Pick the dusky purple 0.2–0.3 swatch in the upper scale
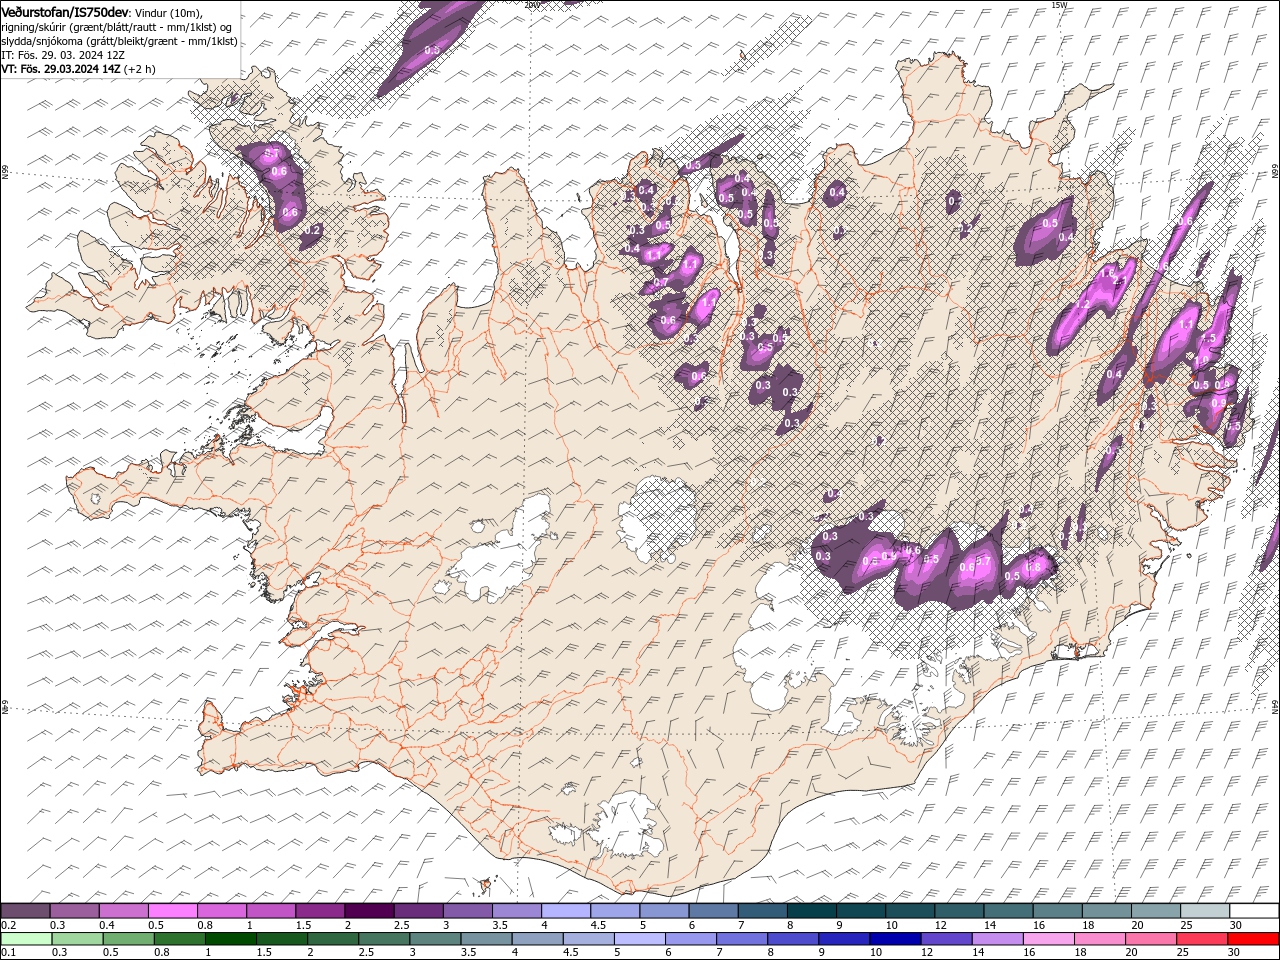The image size is (1280, 960). pos(25,911)
